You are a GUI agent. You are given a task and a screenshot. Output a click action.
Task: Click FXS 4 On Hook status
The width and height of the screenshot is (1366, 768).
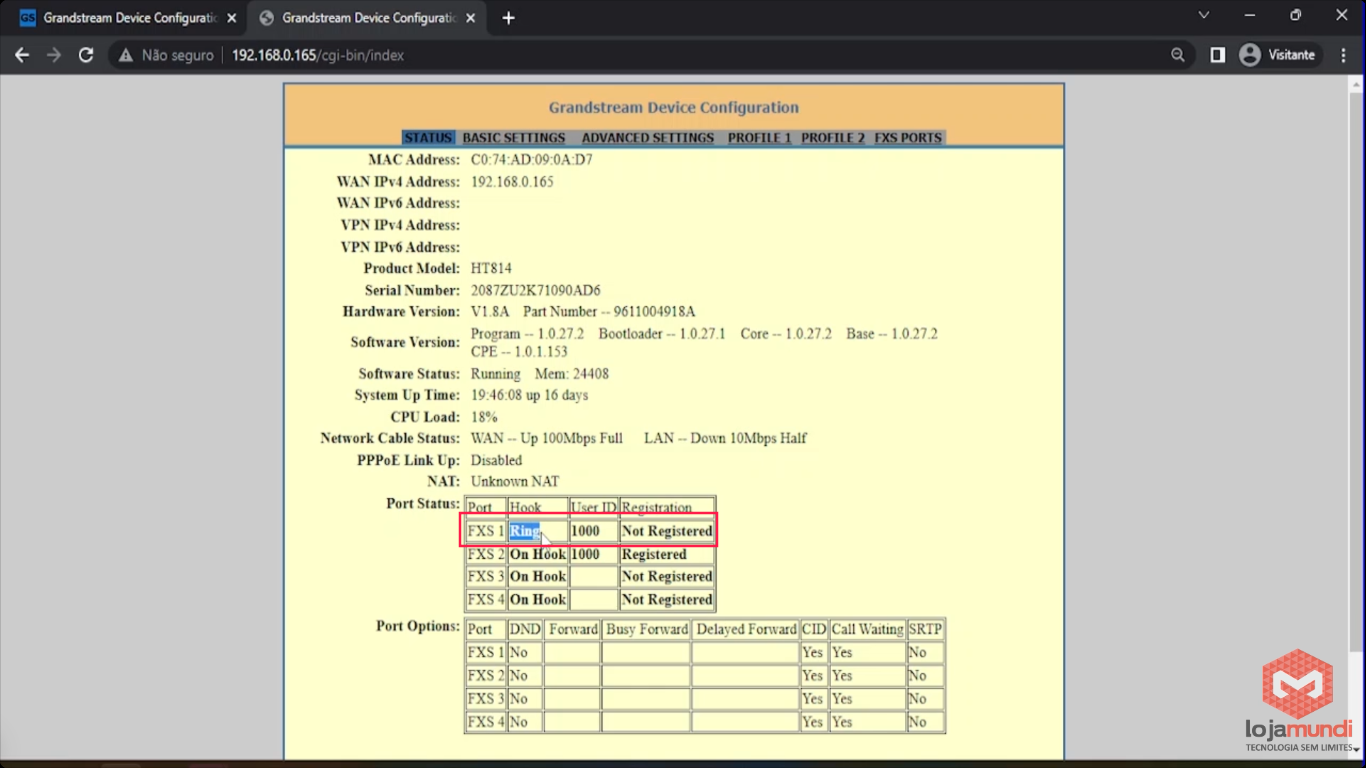(x=538, y=600)
